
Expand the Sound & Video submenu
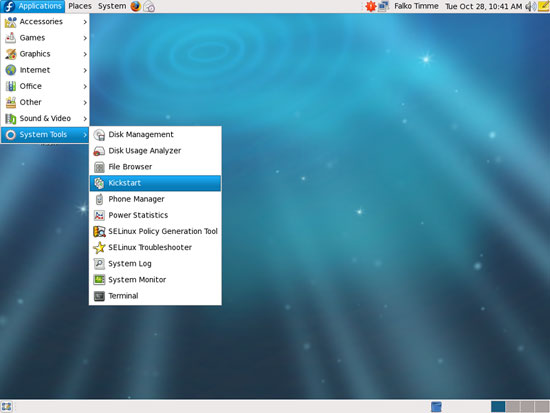[45, 119]
